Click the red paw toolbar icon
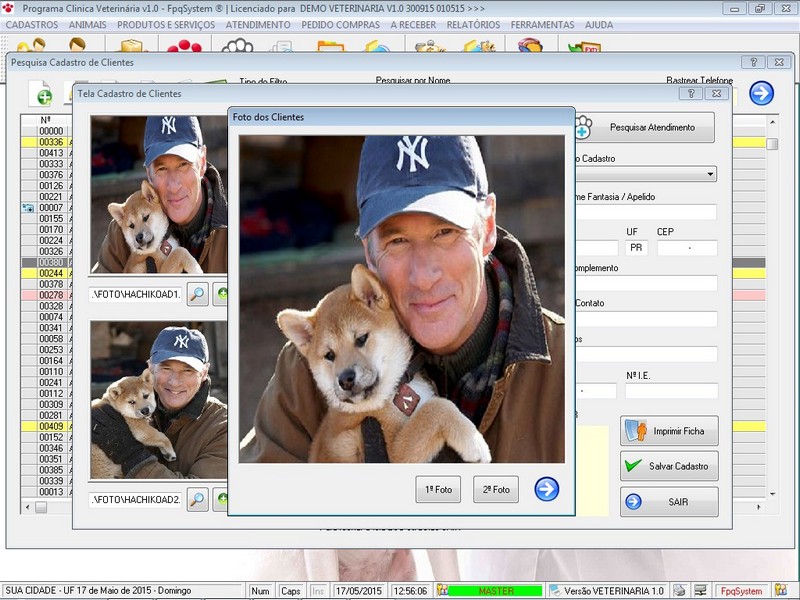The height and width of the screenshot is (600, 800). point(184,46)
